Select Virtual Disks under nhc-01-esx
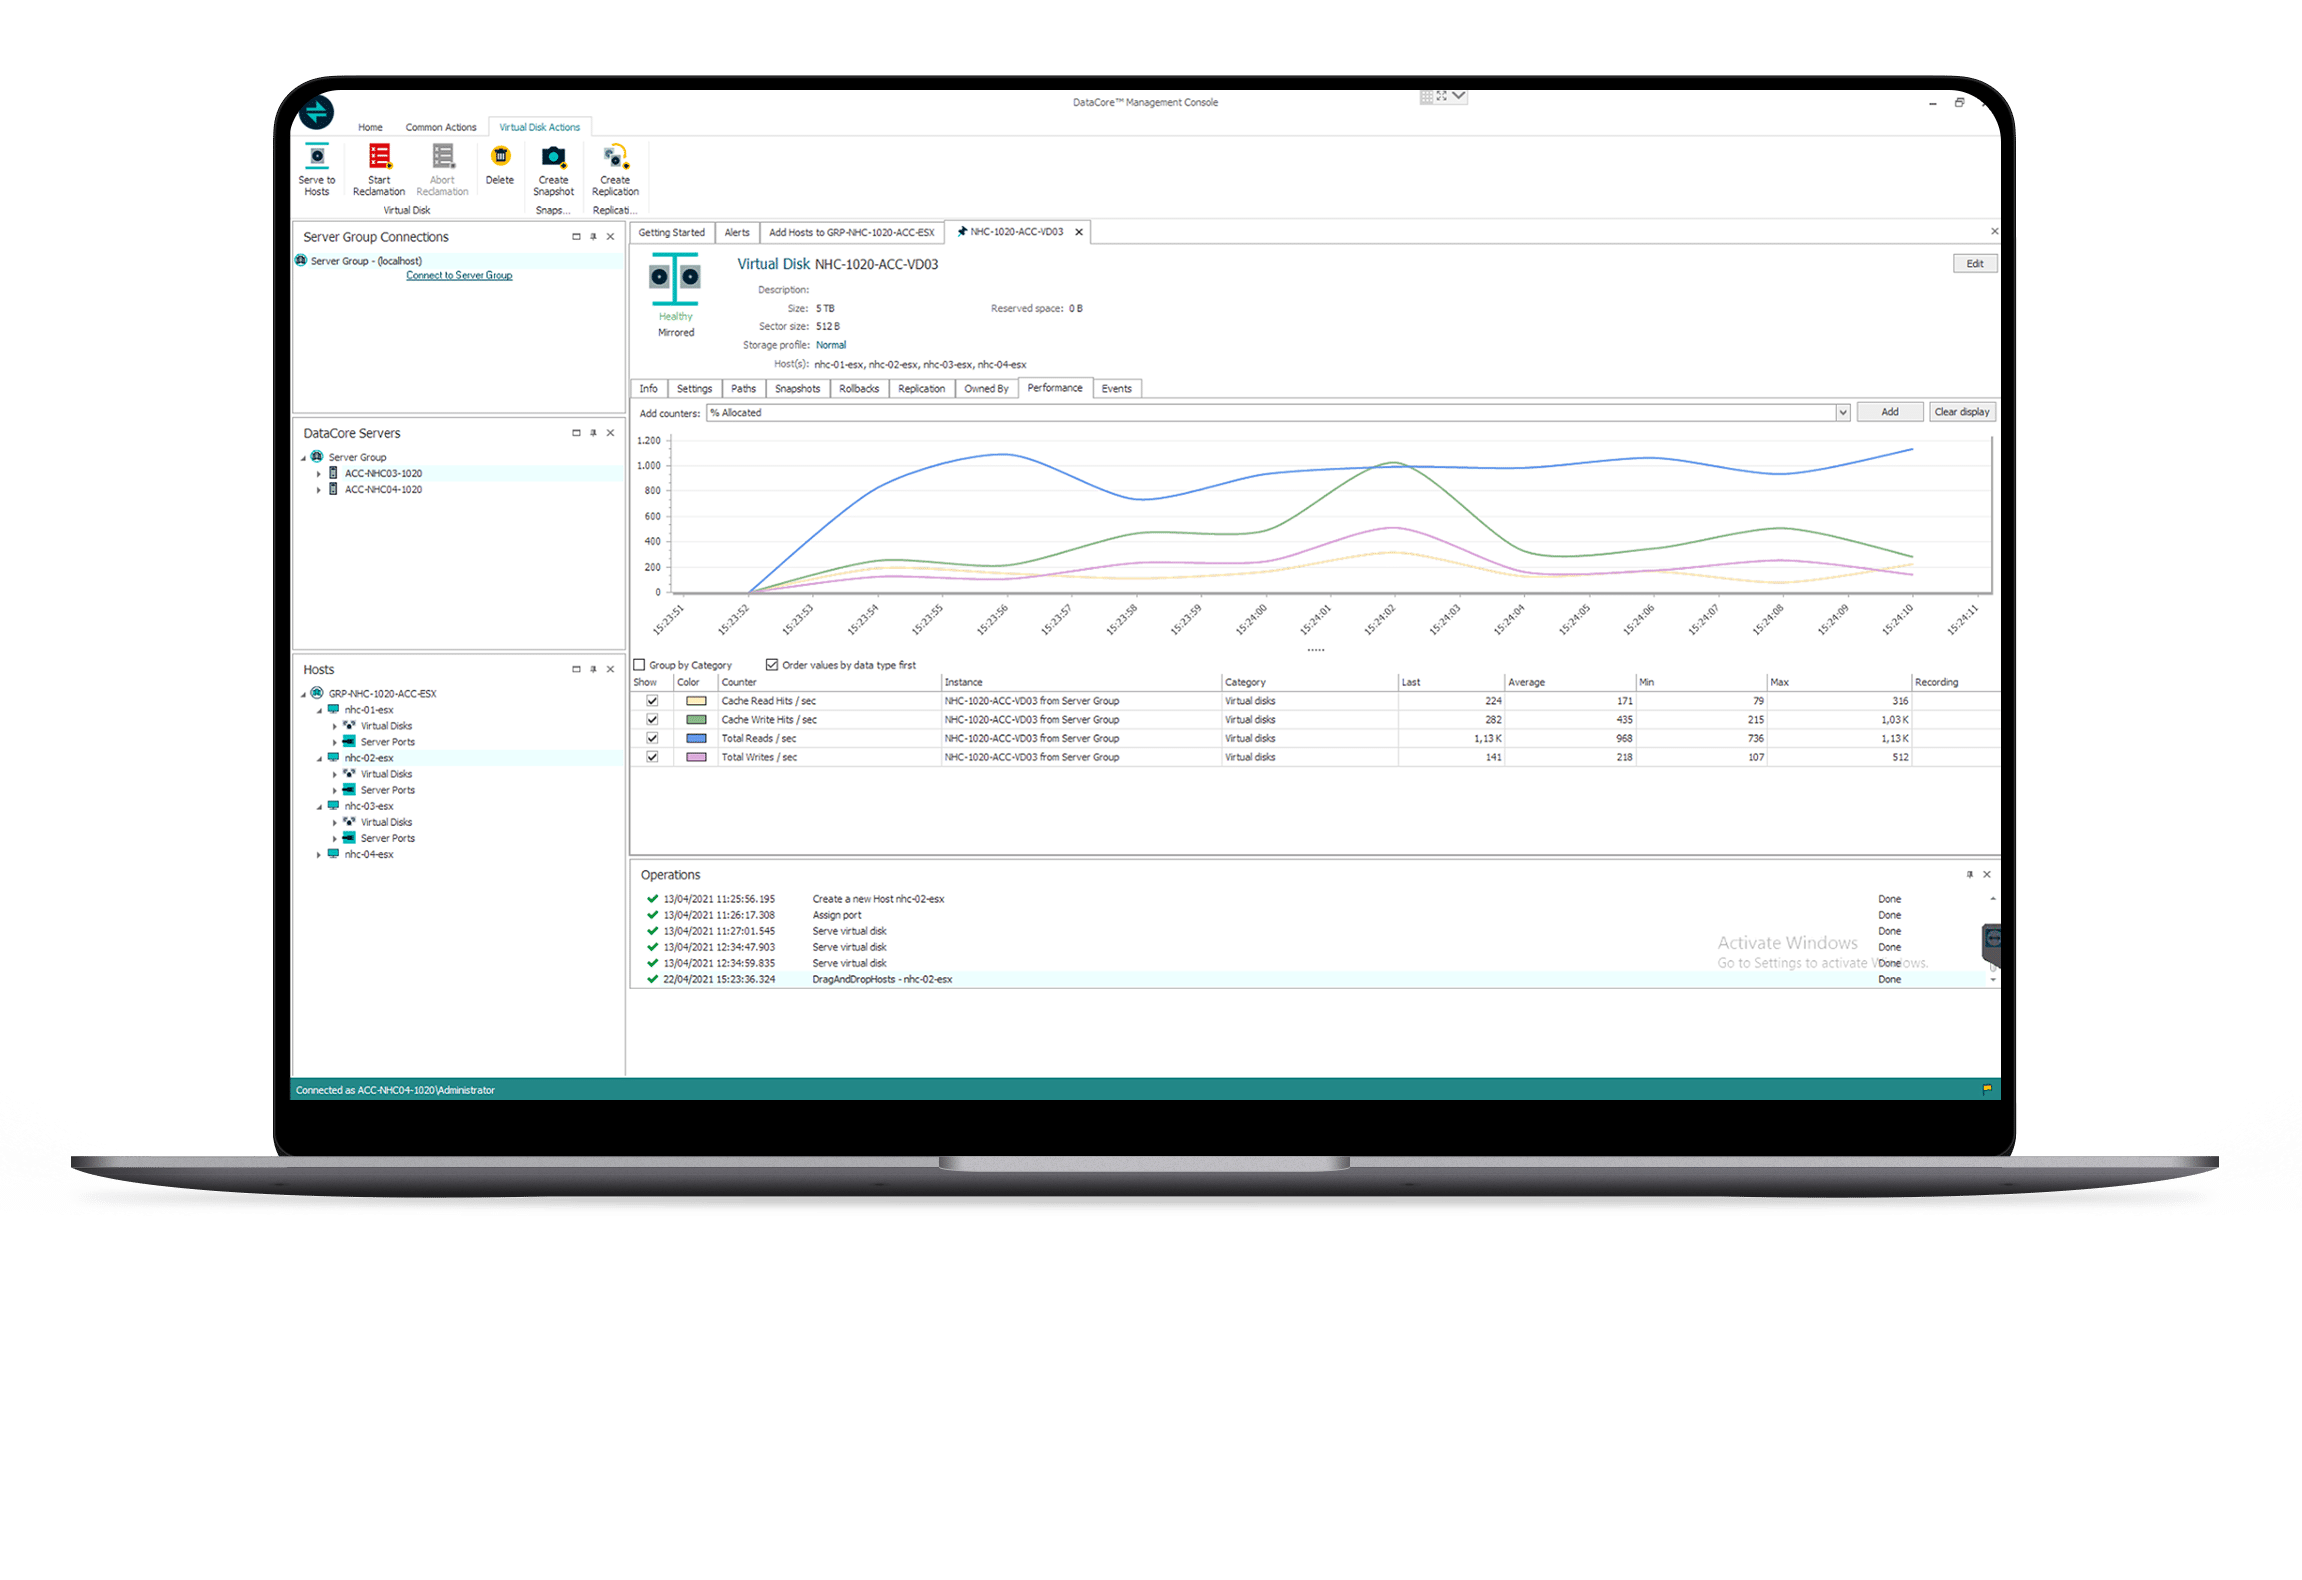 point(386,726)
